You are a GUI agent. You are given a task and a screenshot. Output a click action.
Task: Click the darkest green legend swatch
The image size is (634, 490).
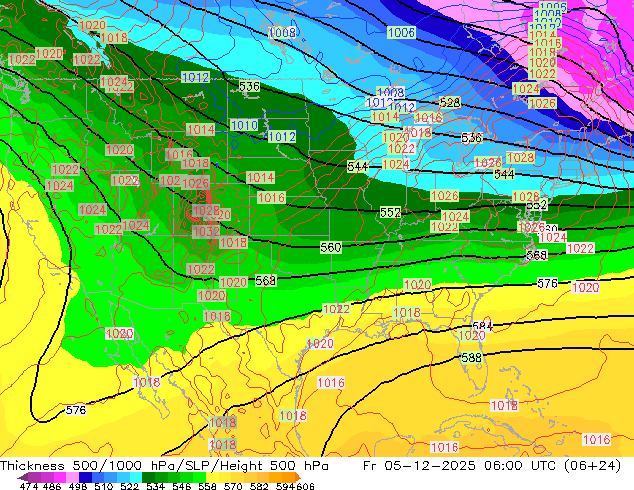tap(148, 477)
